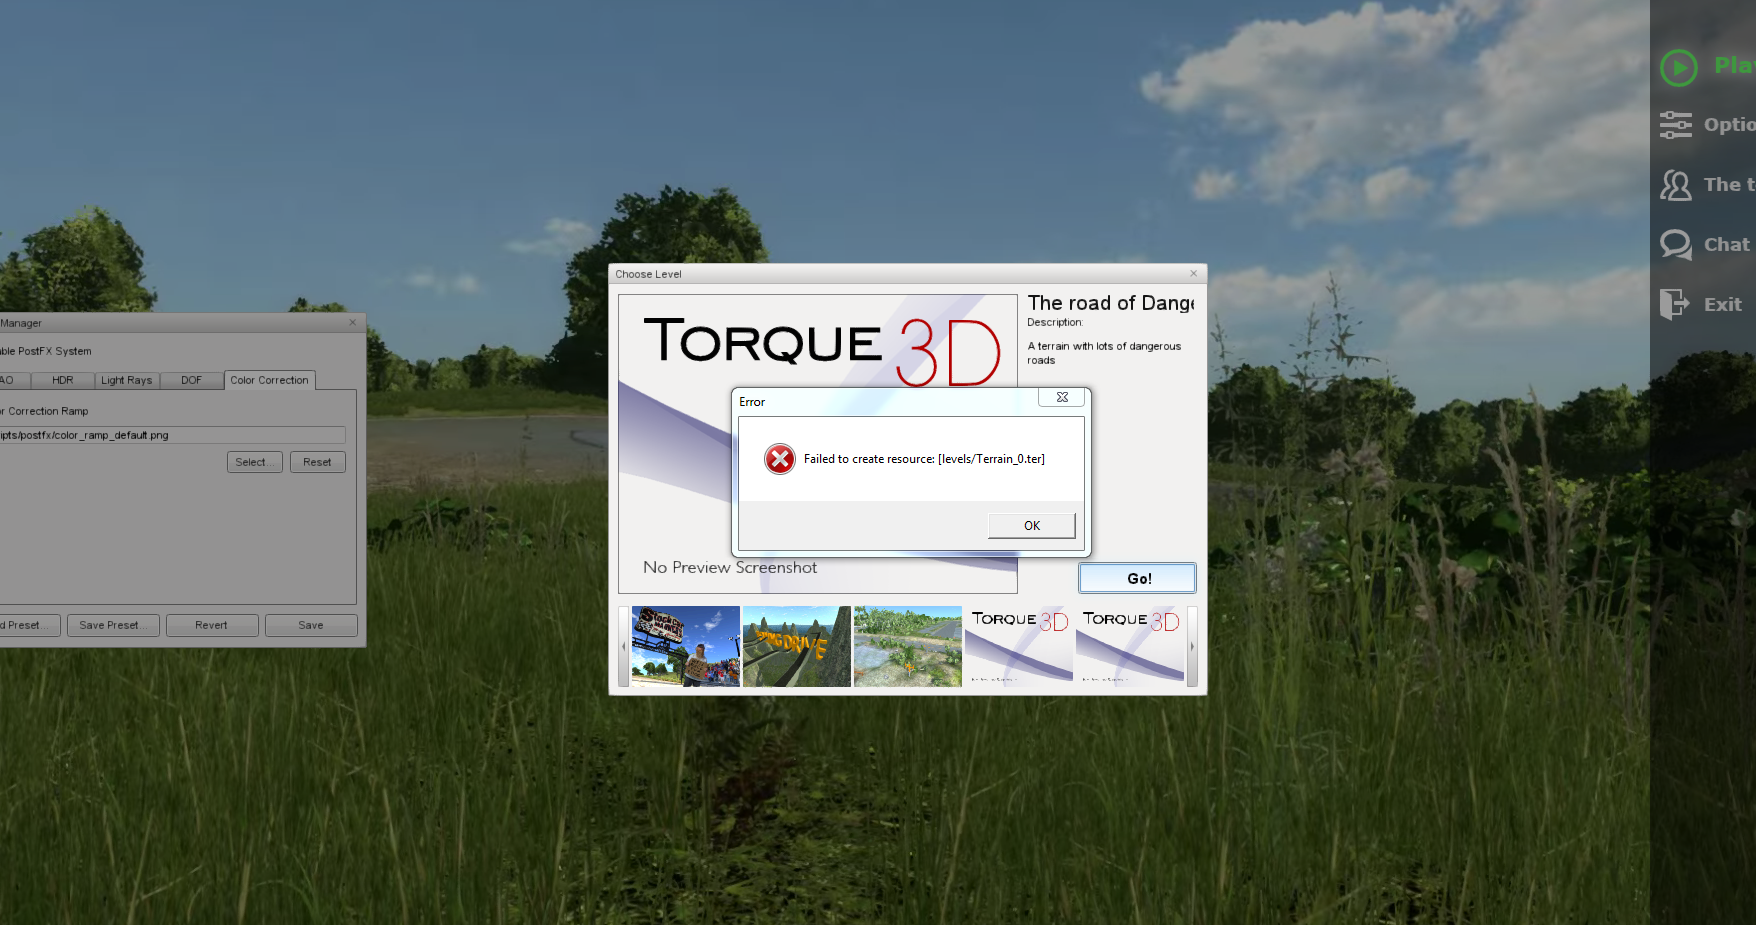Click the color_ramp_default.png path field
The height and width of the screenshot is (925, 1756).
tap(171, 435)
